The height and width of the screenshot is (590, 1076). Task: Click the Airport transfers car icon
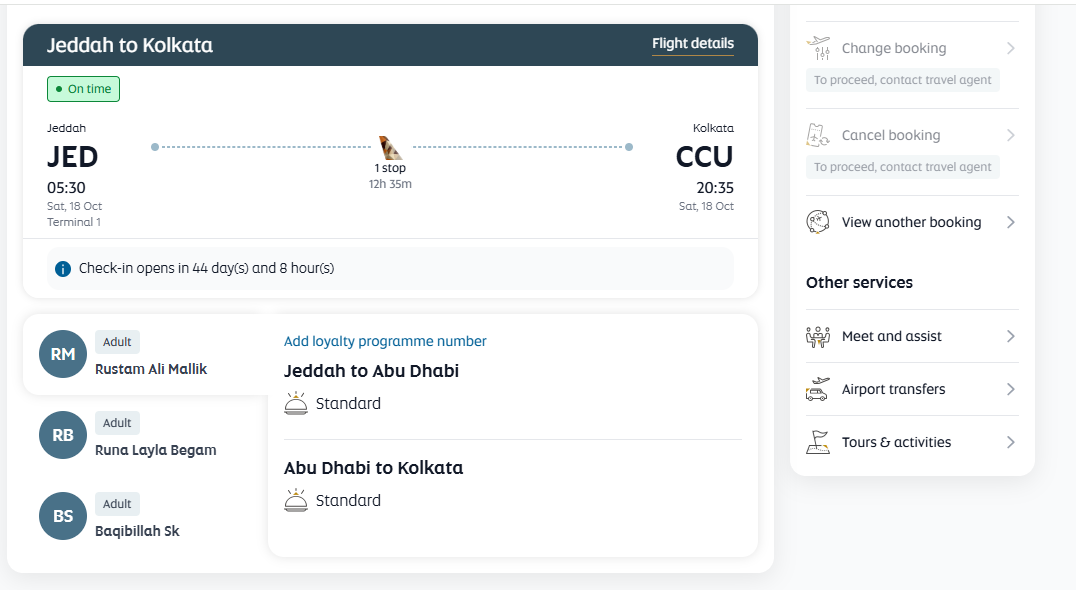[x=818, y=389]
